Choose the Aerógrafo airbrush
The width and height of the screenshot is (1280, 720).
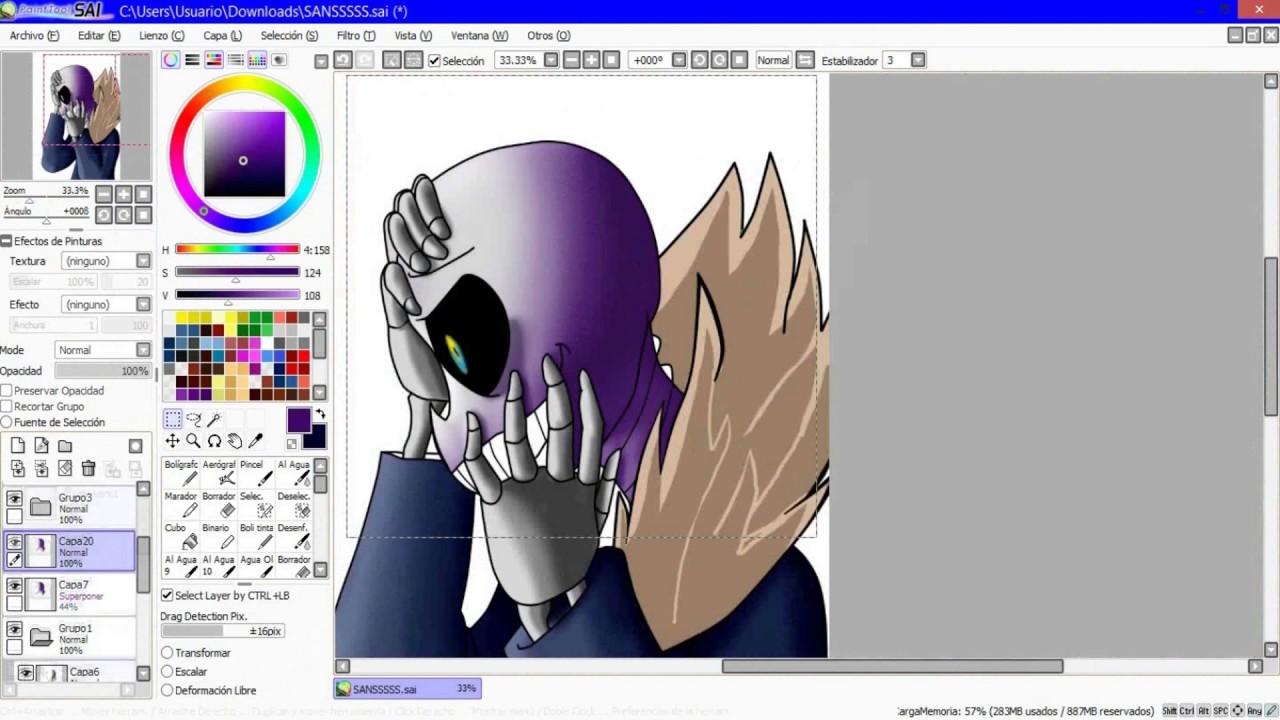(219, 473)
